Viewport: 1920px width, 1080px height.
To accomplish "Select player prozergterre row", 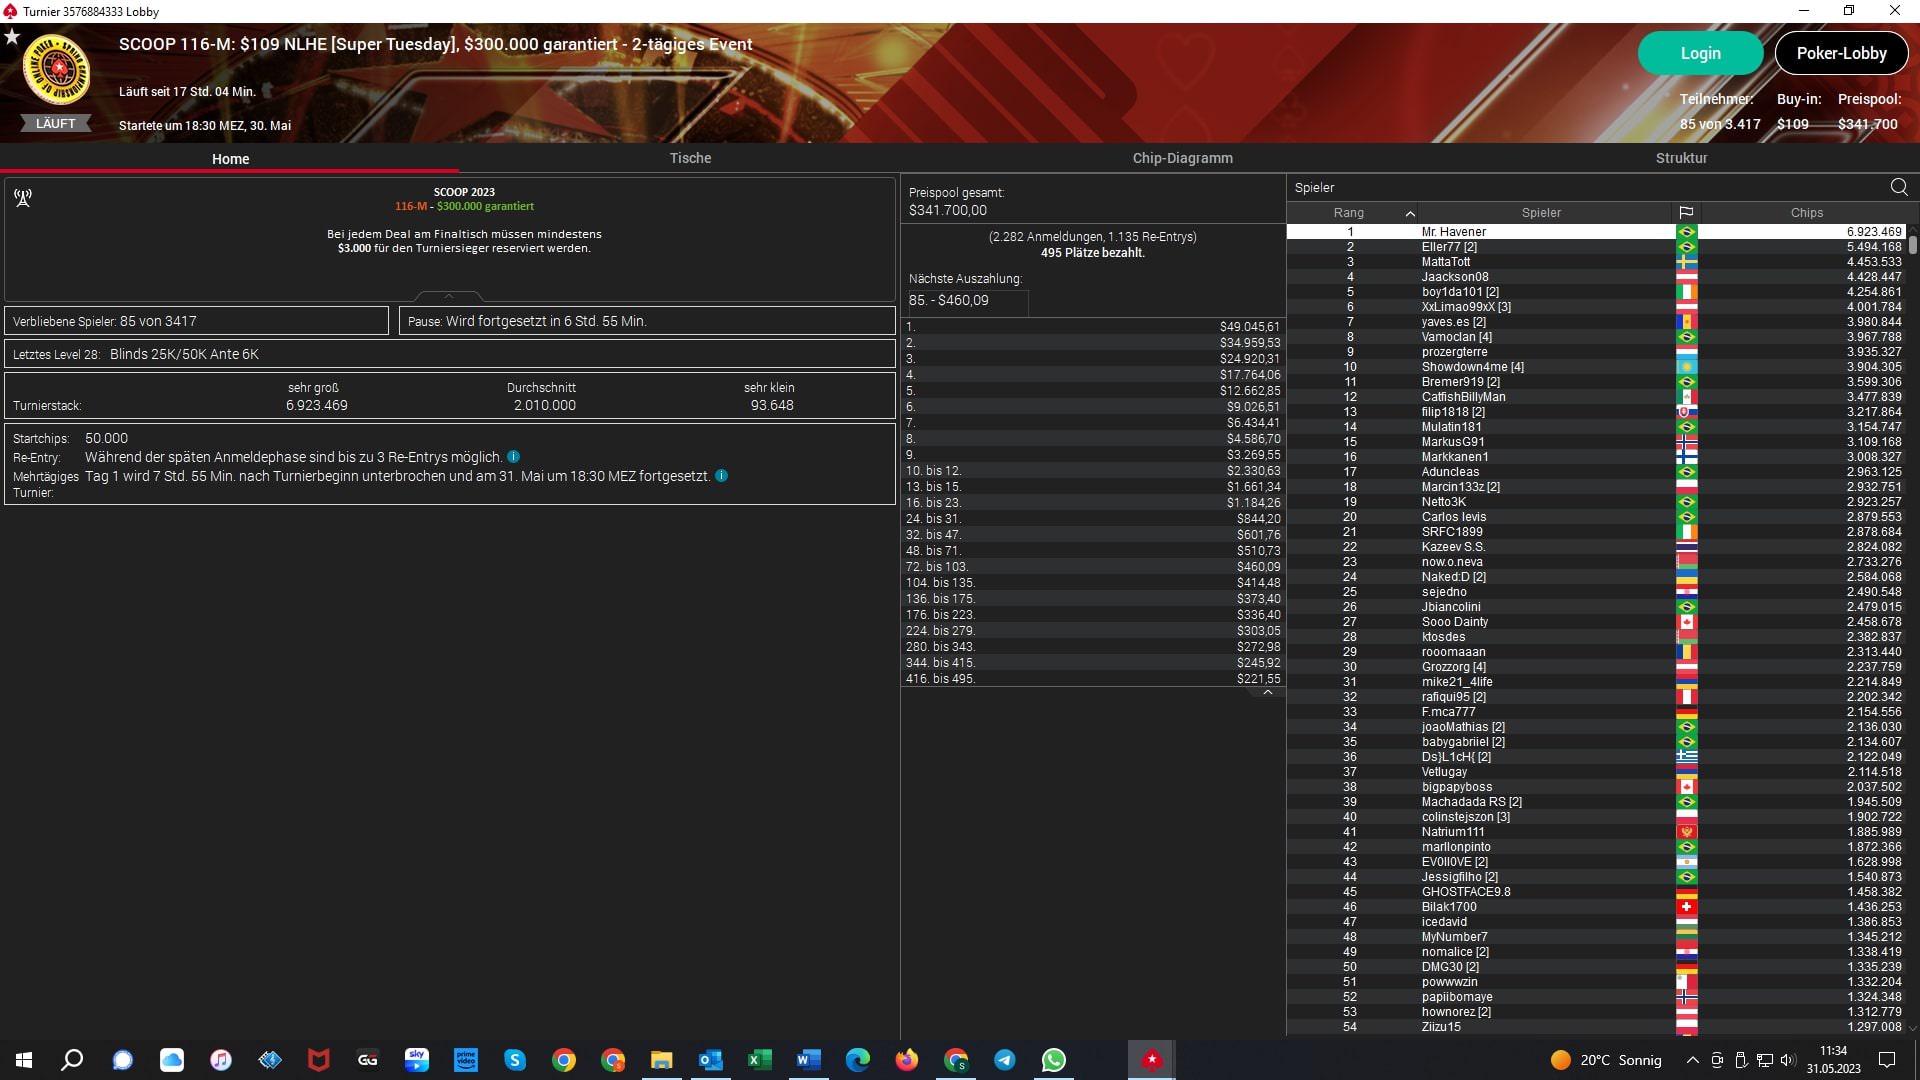I will coord(1596,352).
